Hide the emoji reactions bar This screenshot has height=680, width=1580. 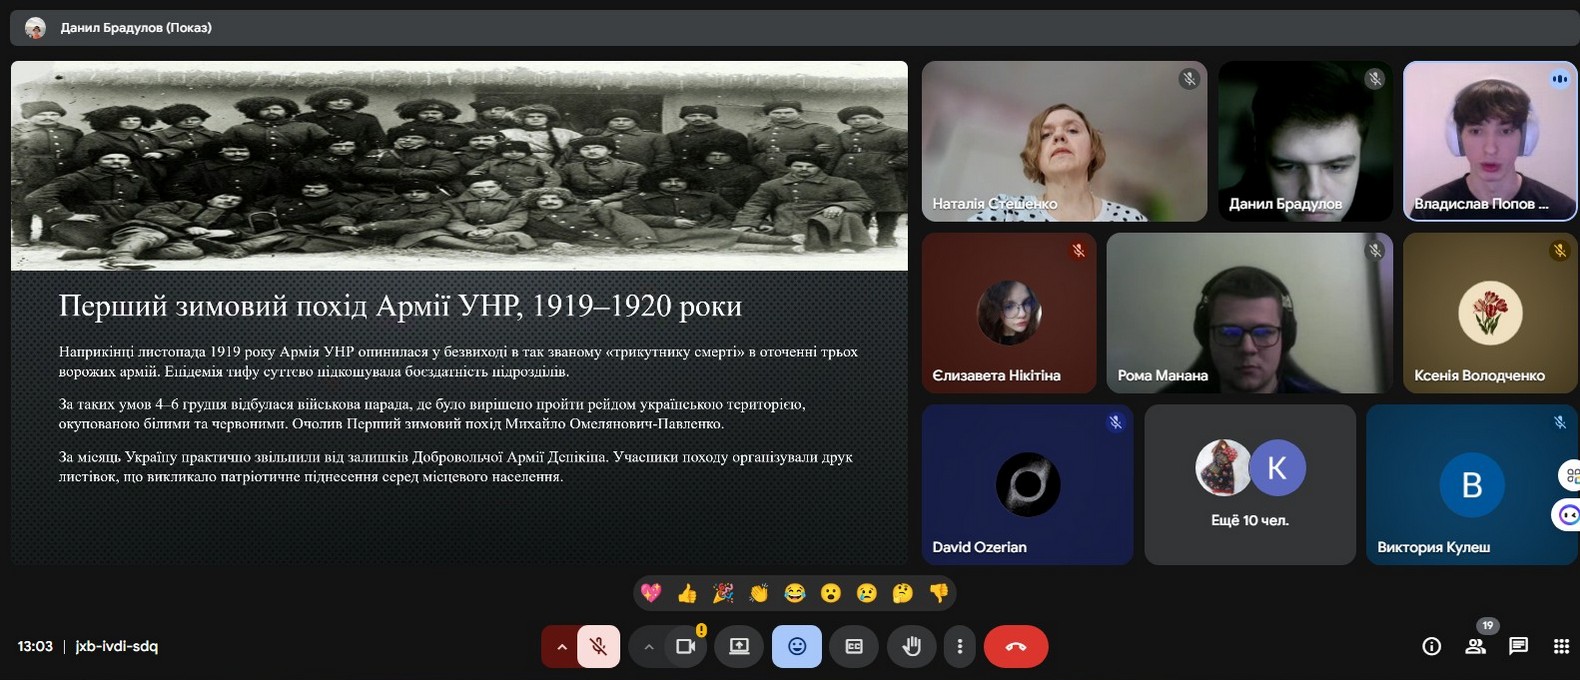[796, 647]
